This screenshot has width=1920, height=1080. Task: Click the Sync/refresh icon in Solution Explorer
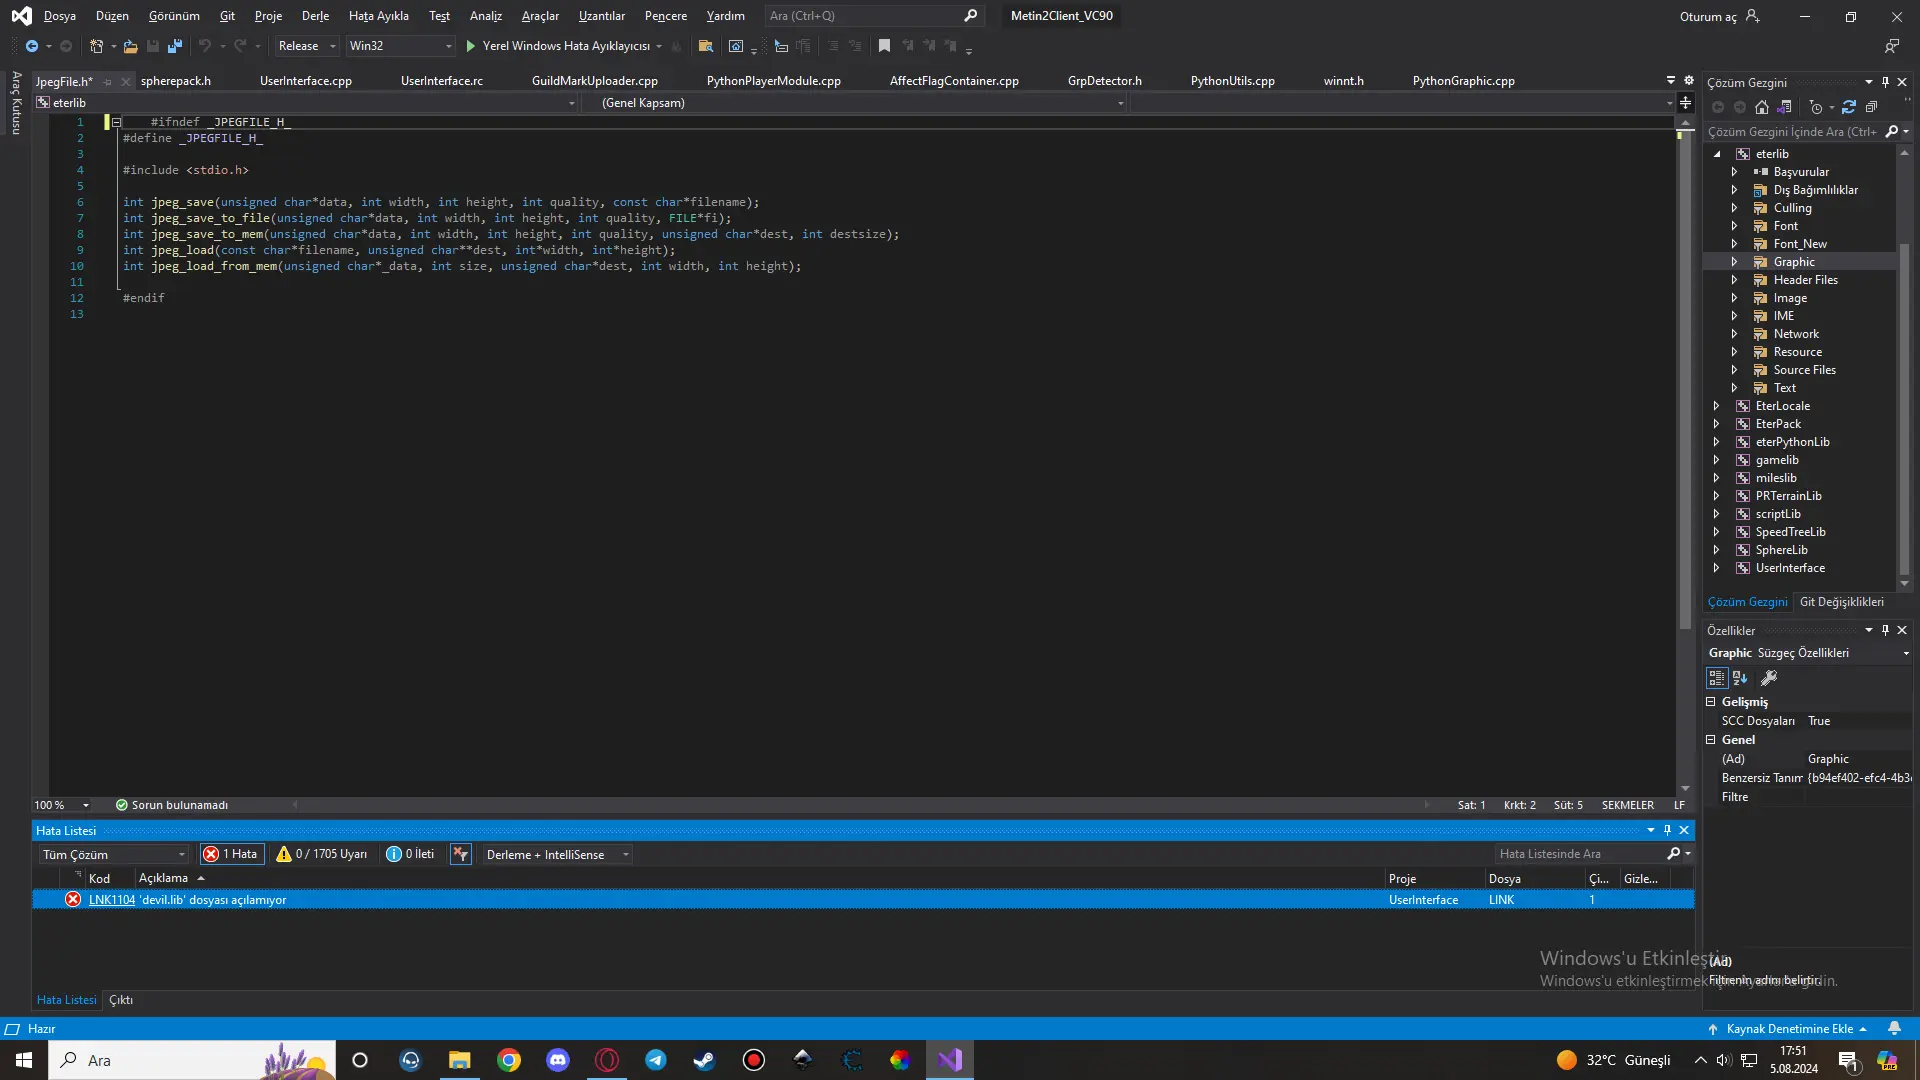1848,107
